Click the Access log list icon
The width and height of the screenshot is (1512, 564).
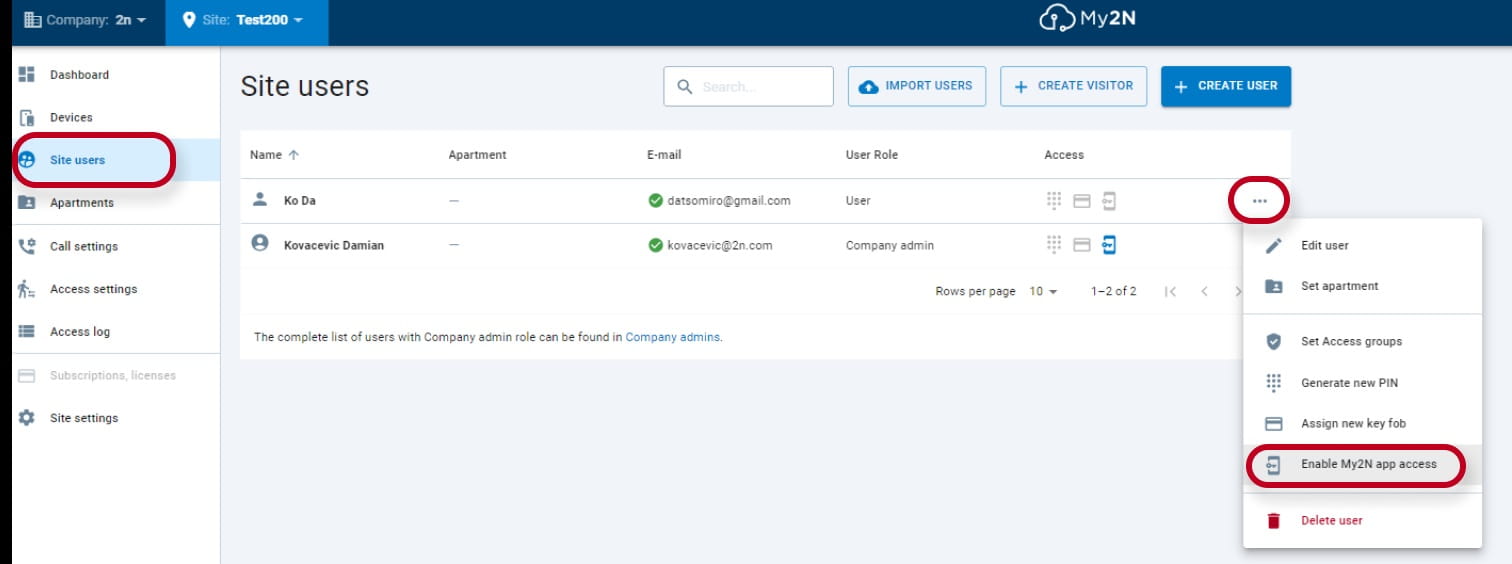[28, 332]
